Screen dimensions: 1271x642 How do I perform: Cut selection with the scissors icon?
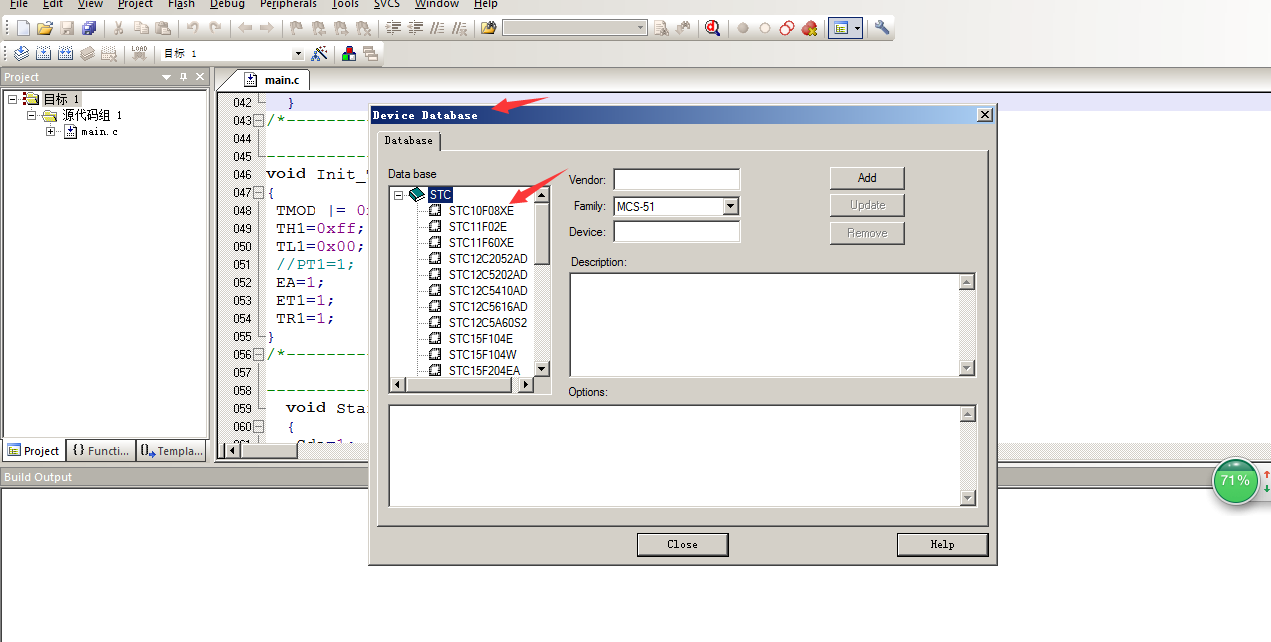tap(118, 28)
